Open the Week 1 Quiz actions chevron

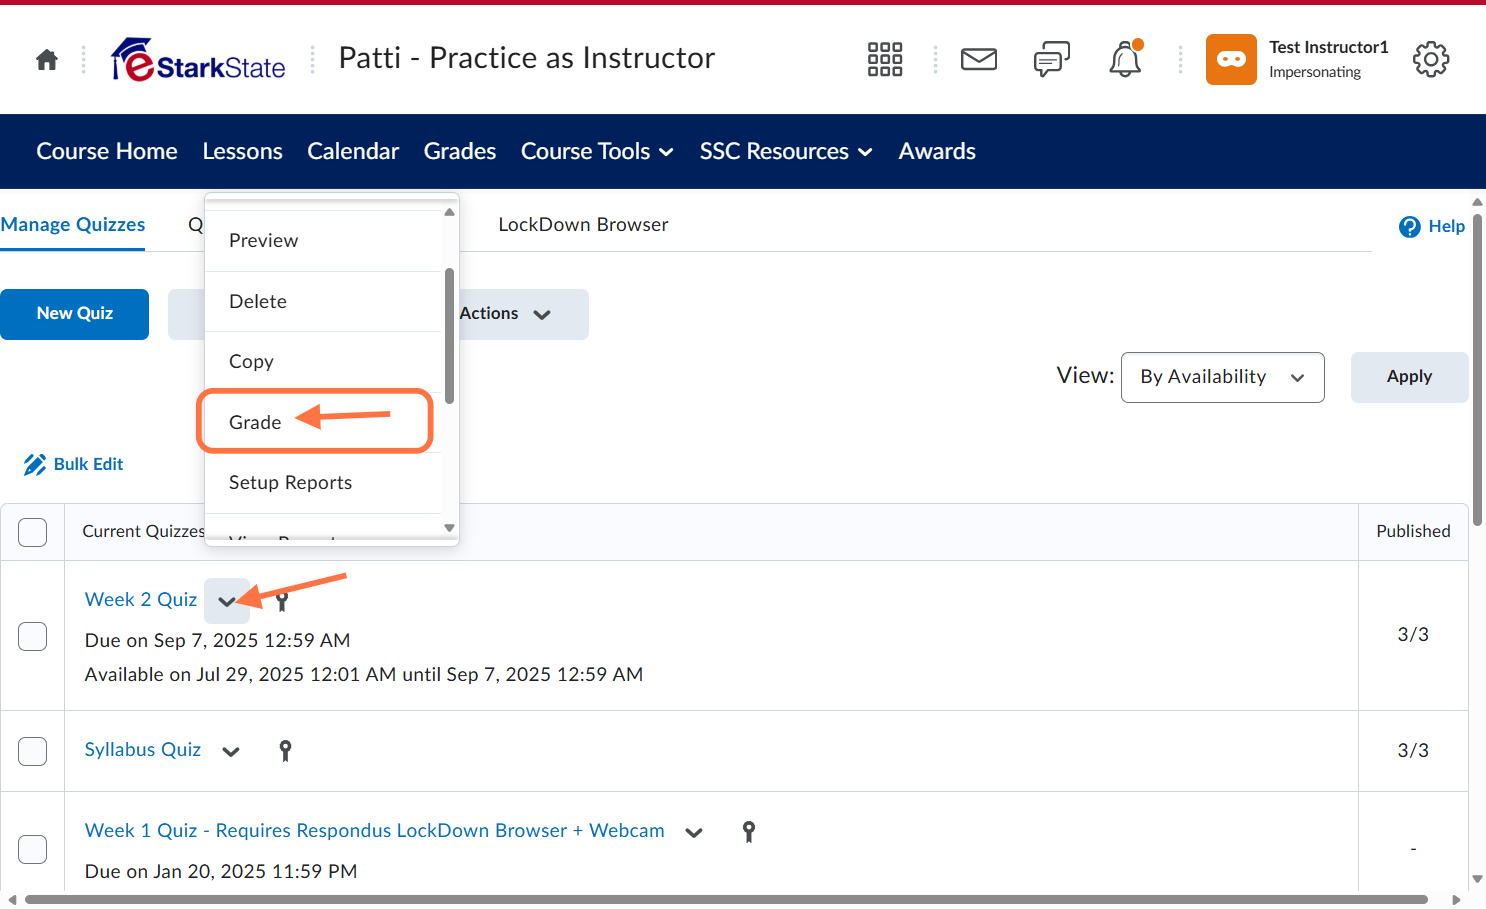point(694,832)
